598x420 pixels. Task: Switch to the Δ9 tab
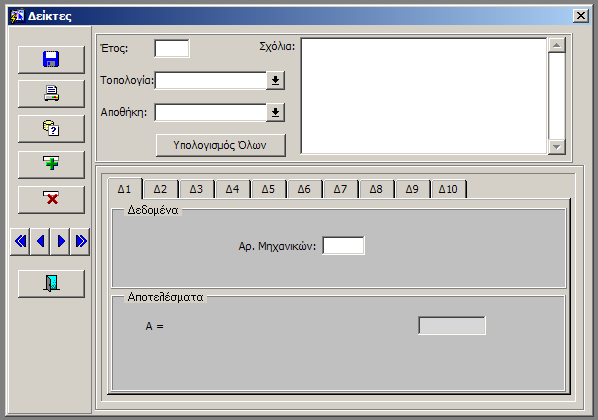(412, 189)
